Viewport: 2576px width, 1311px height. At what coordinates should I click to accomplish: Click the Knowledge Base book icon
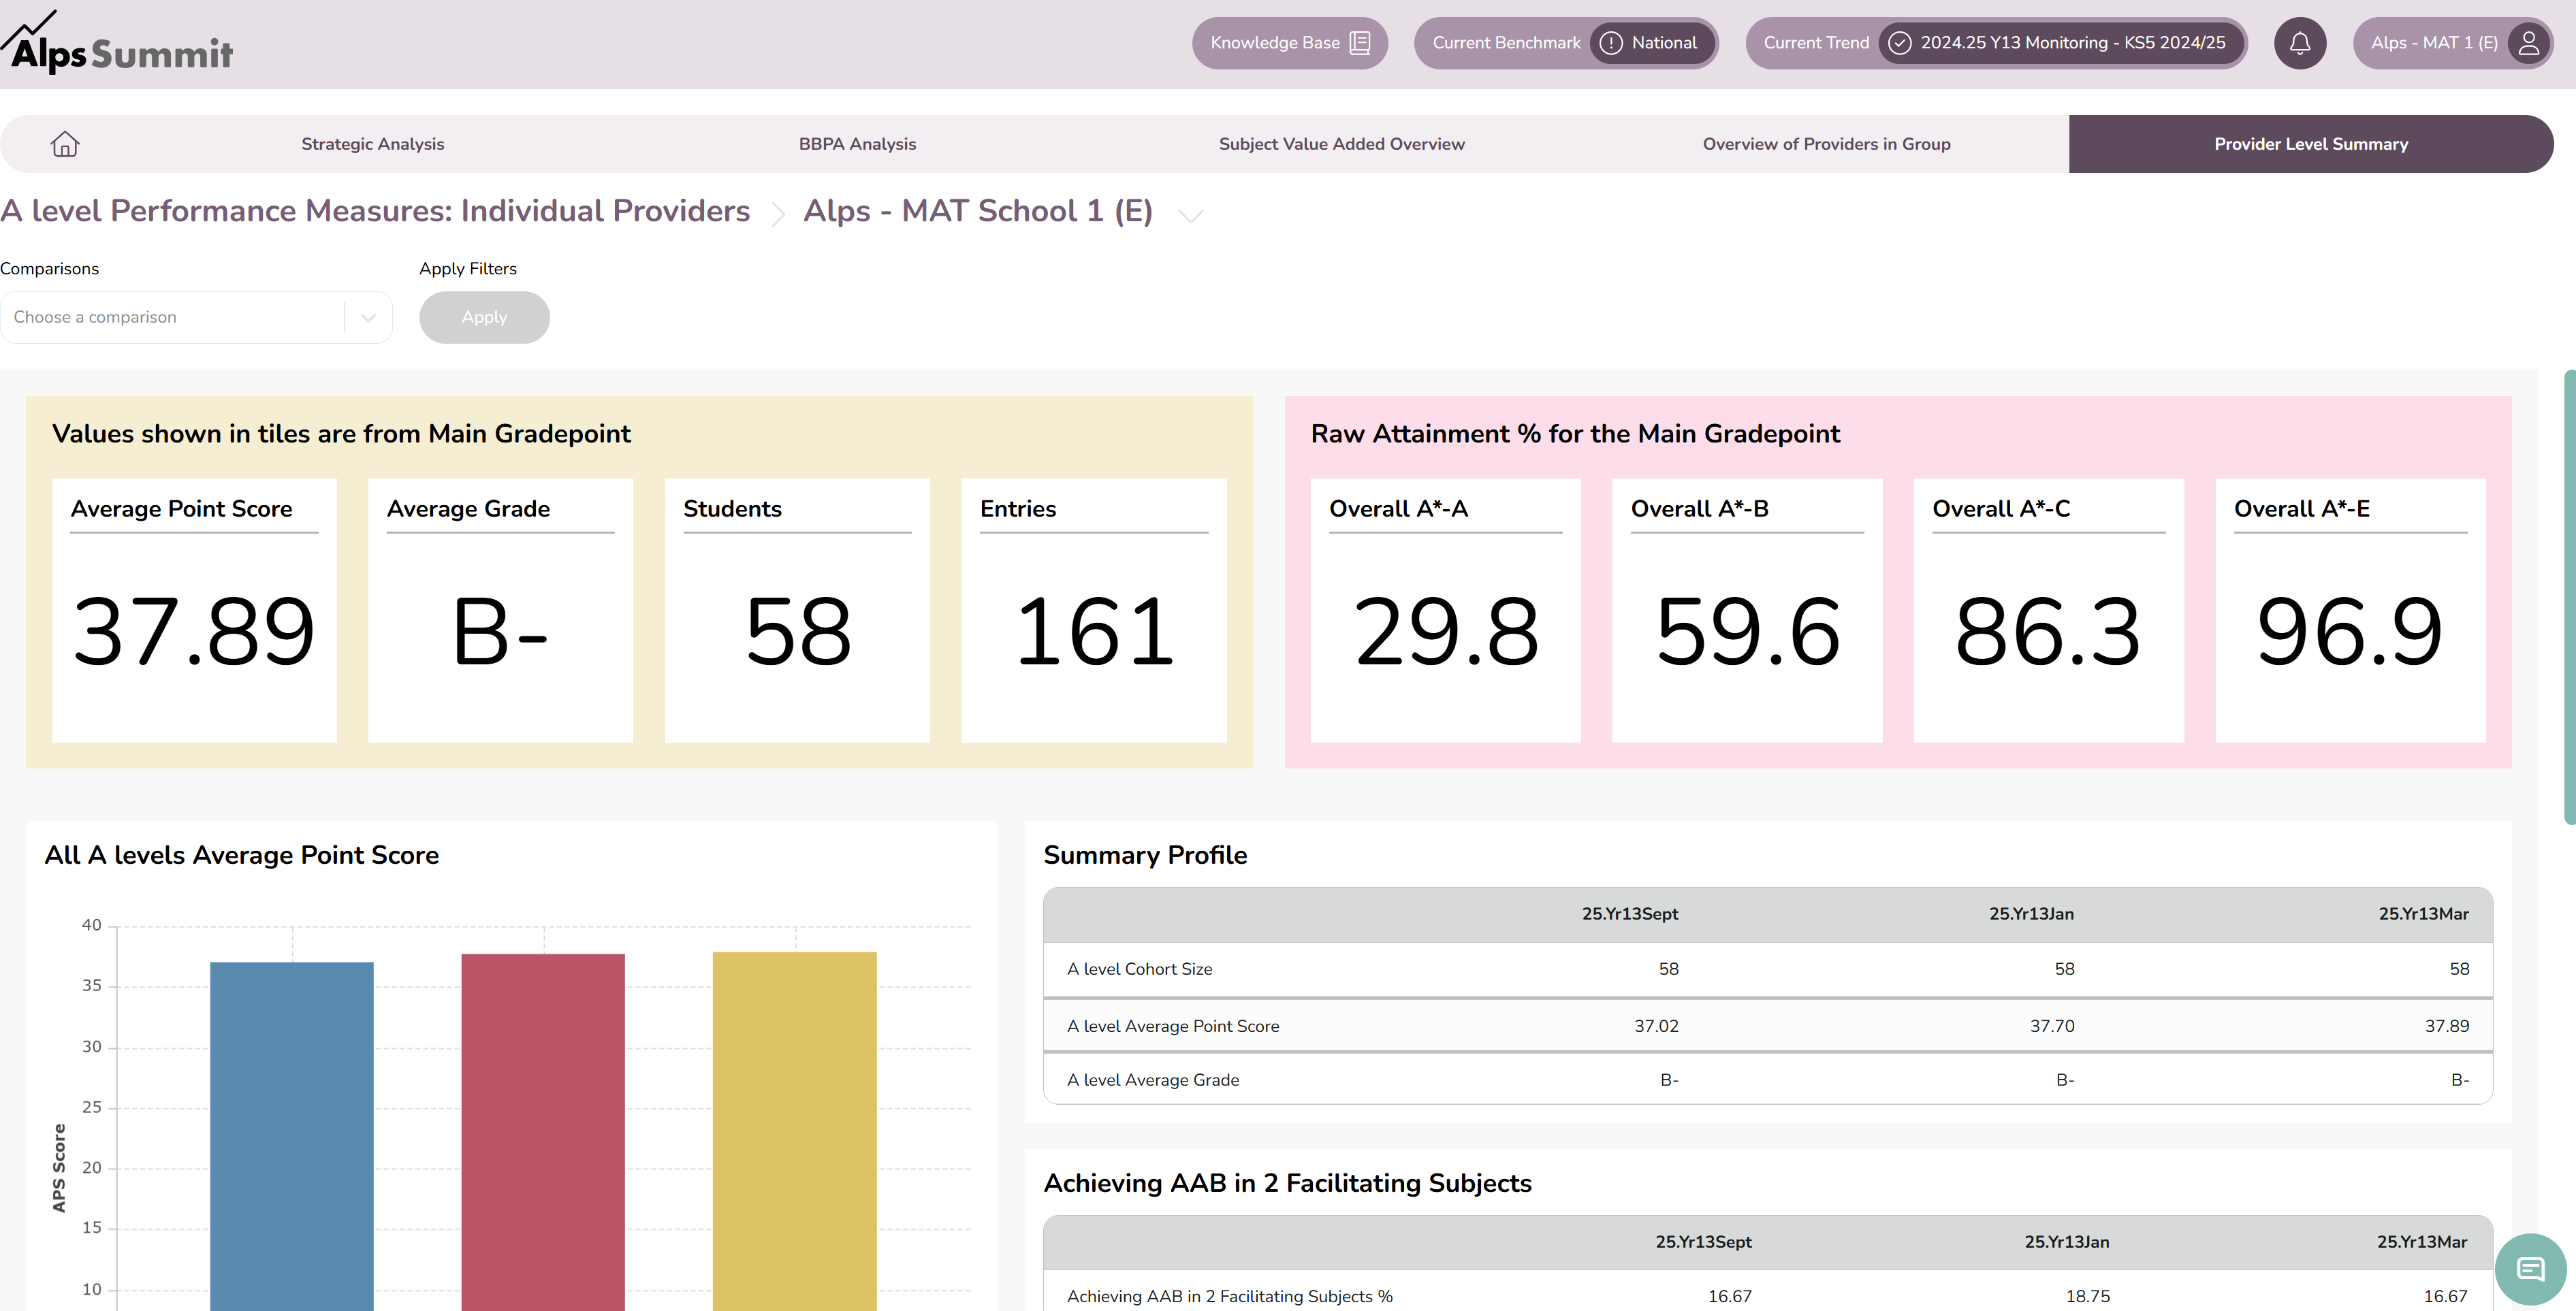coord(1359,43)
